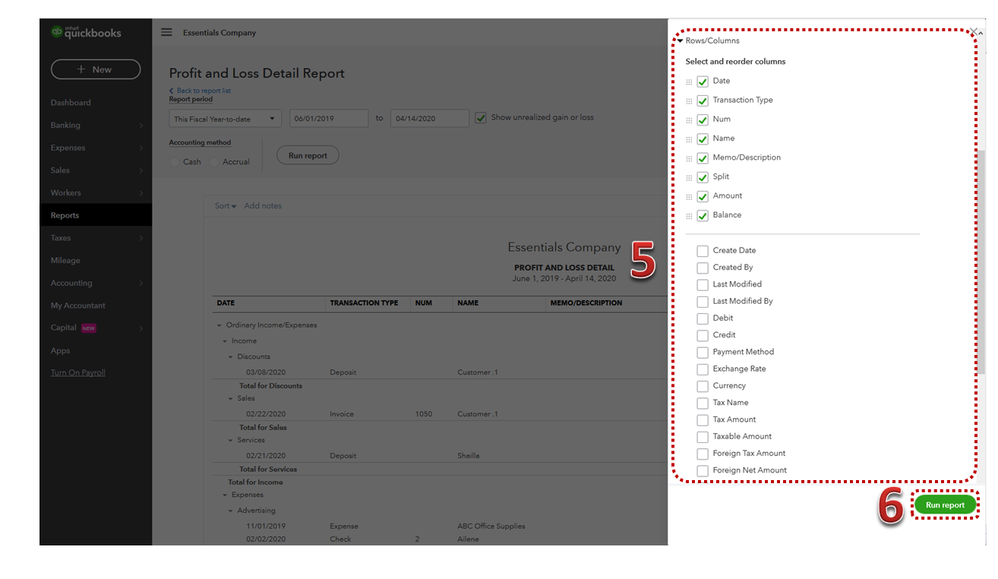The height and width of the screenshot is (579, 998).
Task: Enable the Exchange Rate column checkbox
Action: [703, 369]
